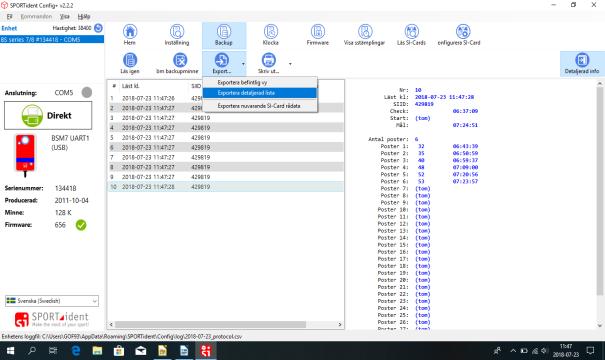Screen dimensions: 605x360
Task: Open the Fil menu
Action: [10, 16]
